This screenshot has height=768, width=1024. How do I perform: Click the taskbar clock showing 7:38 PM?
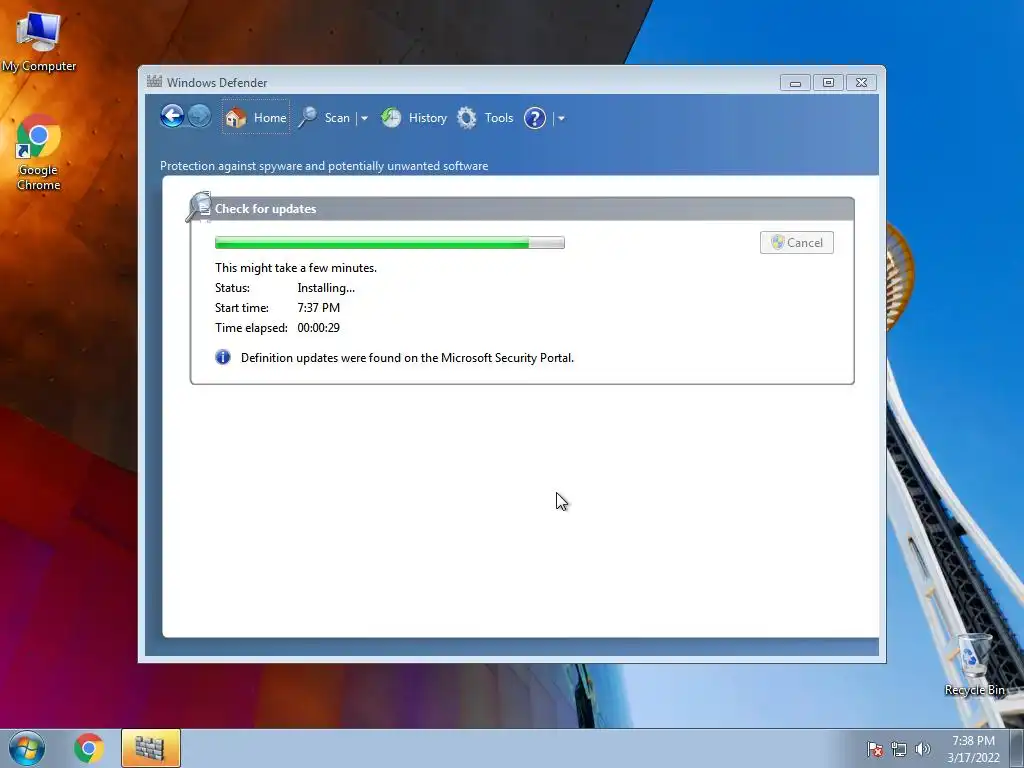[974, 749]
